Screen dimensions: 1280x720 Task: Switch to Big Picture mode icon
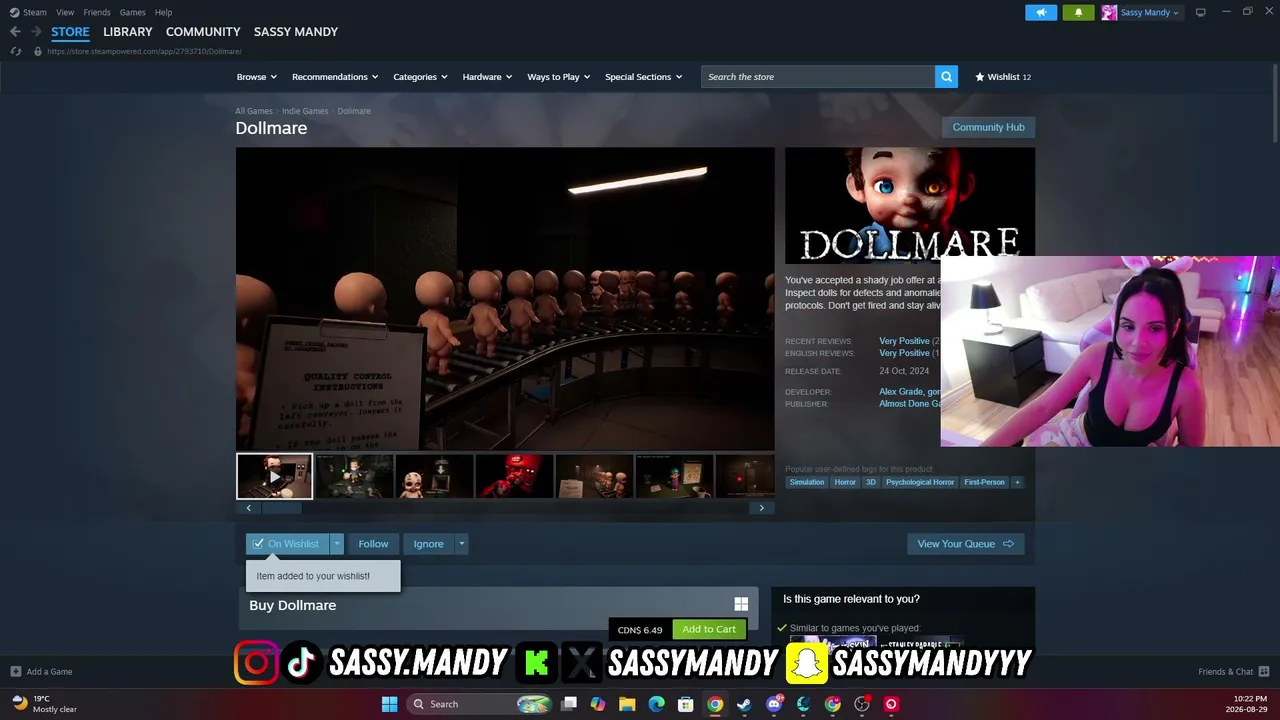click(x=1200, y=12)
